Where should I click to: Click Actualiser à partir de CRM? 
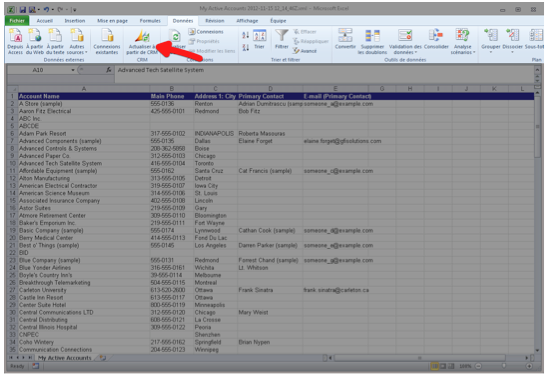[142, 42]
